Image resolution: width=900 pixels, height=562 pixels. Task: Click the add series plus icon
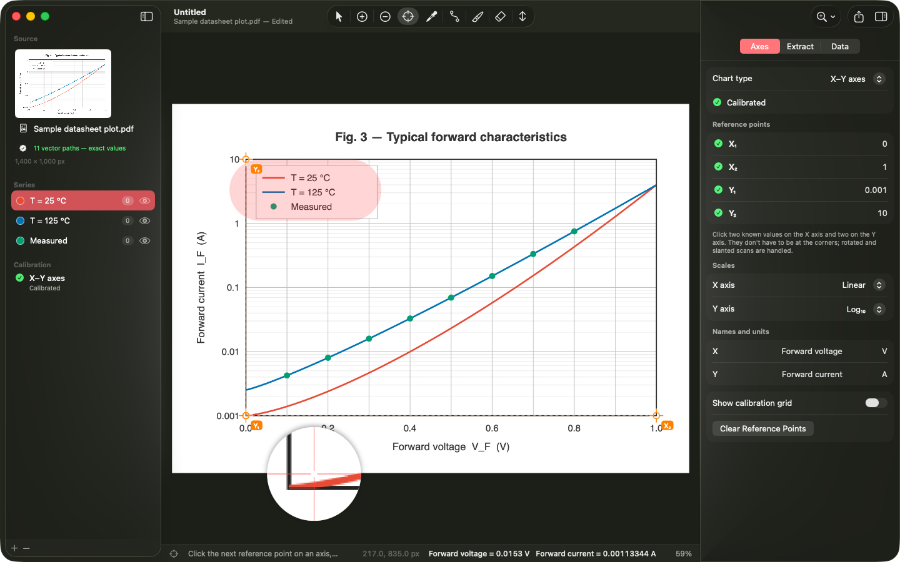pyautogui.click(x=15, y=548)
